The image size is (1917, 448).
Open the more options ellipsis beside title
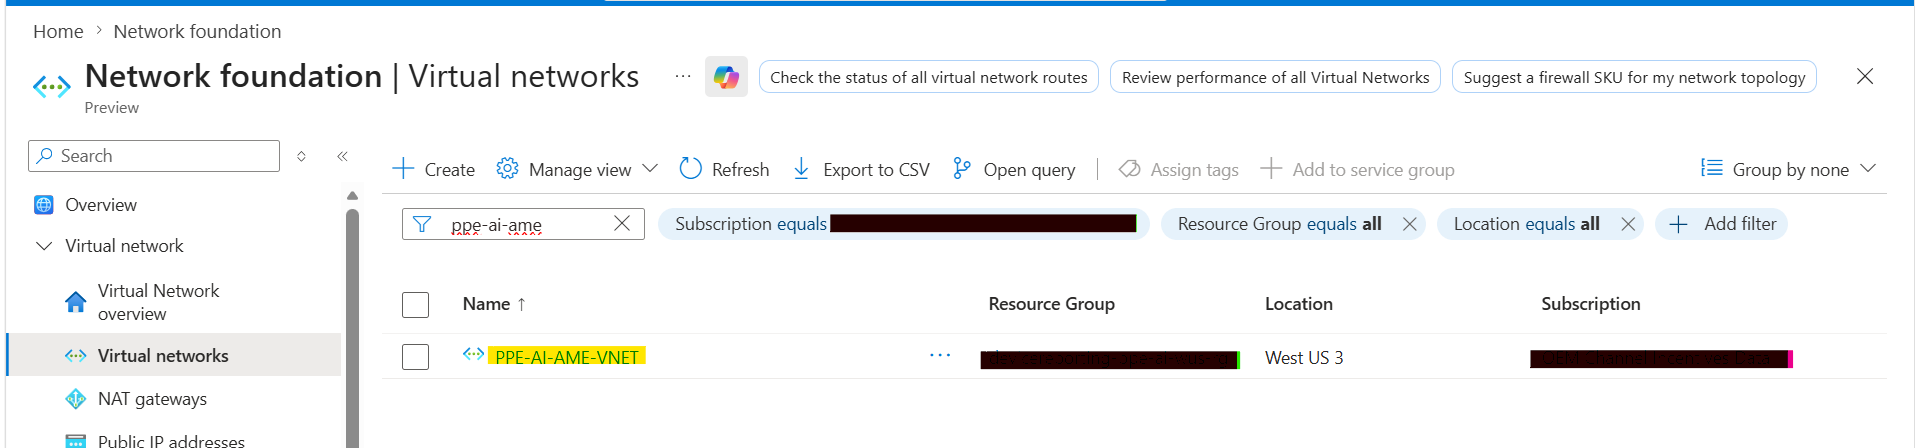(x=683, y=76)
